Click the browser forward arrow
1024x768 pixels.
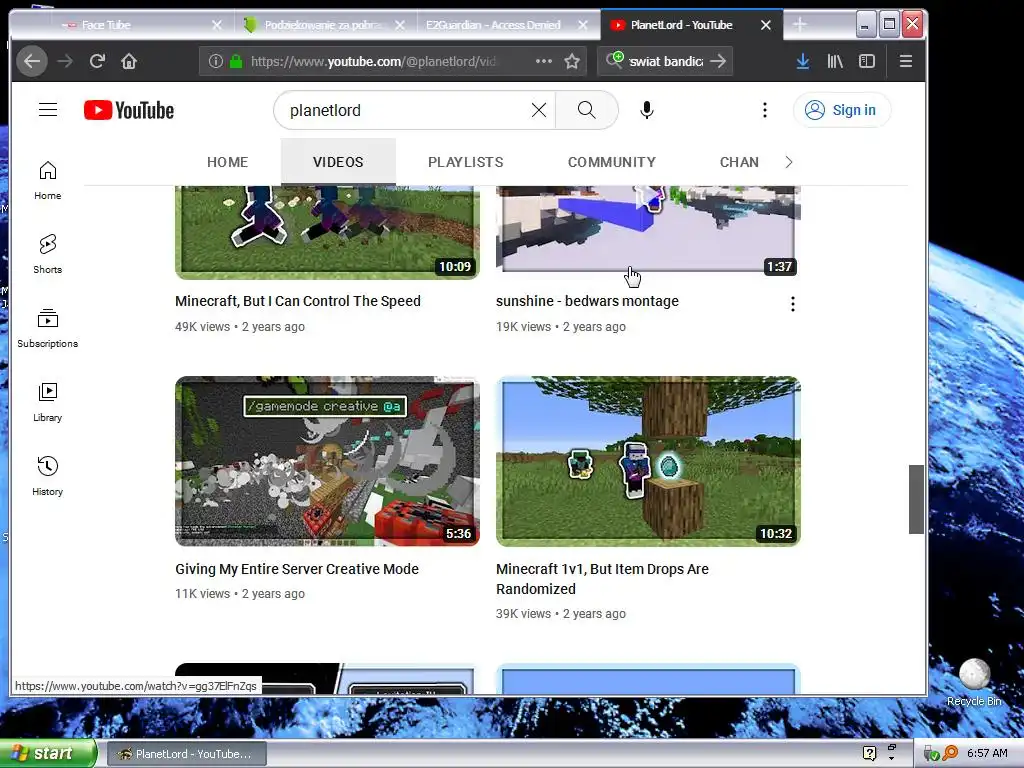point(65,61)
